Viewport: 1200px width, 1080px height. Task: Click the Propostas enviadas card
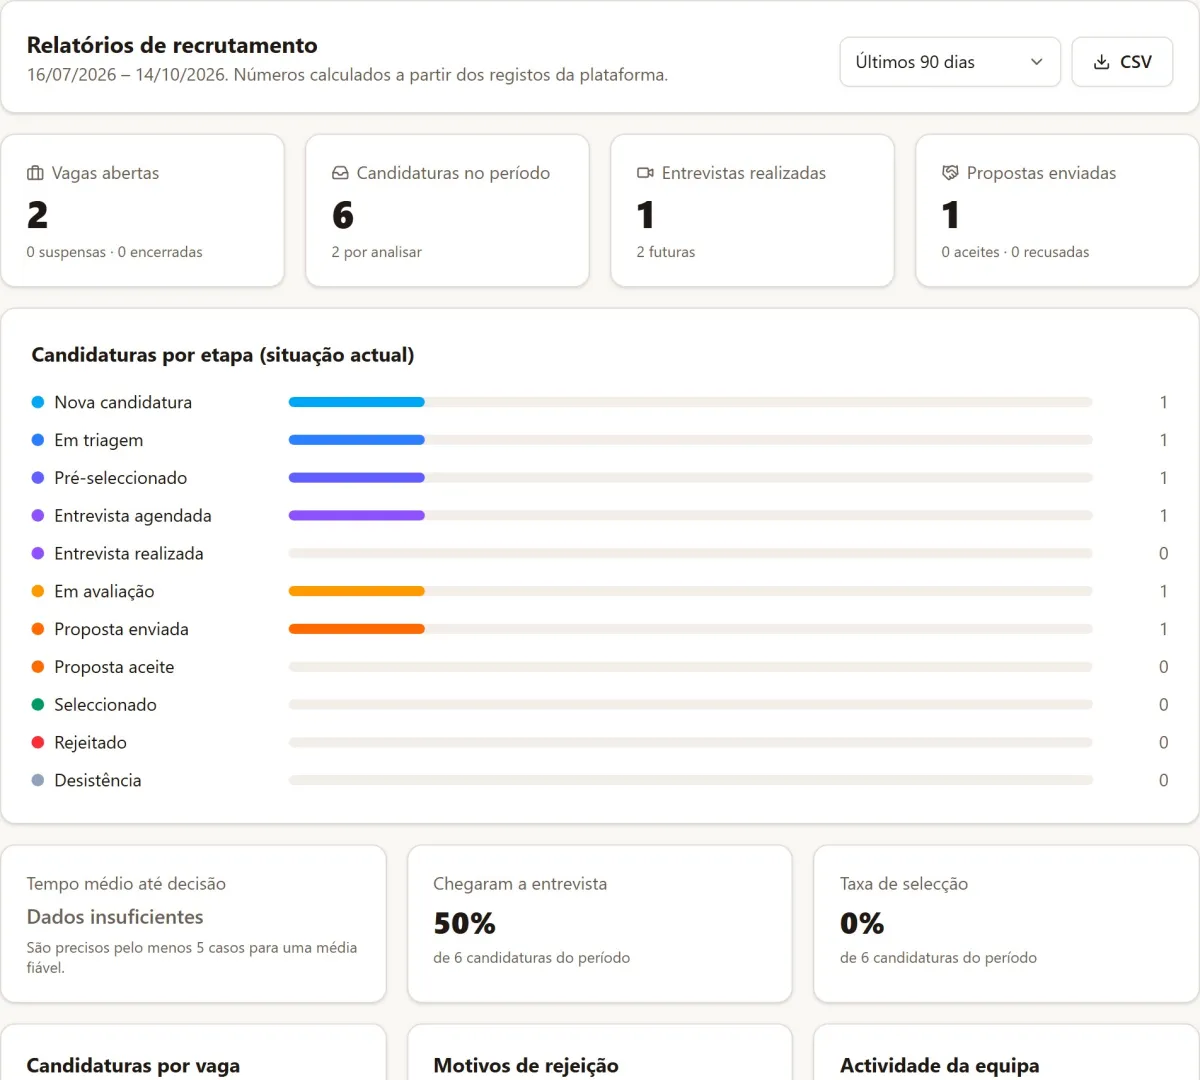(x=1057, y=211)
